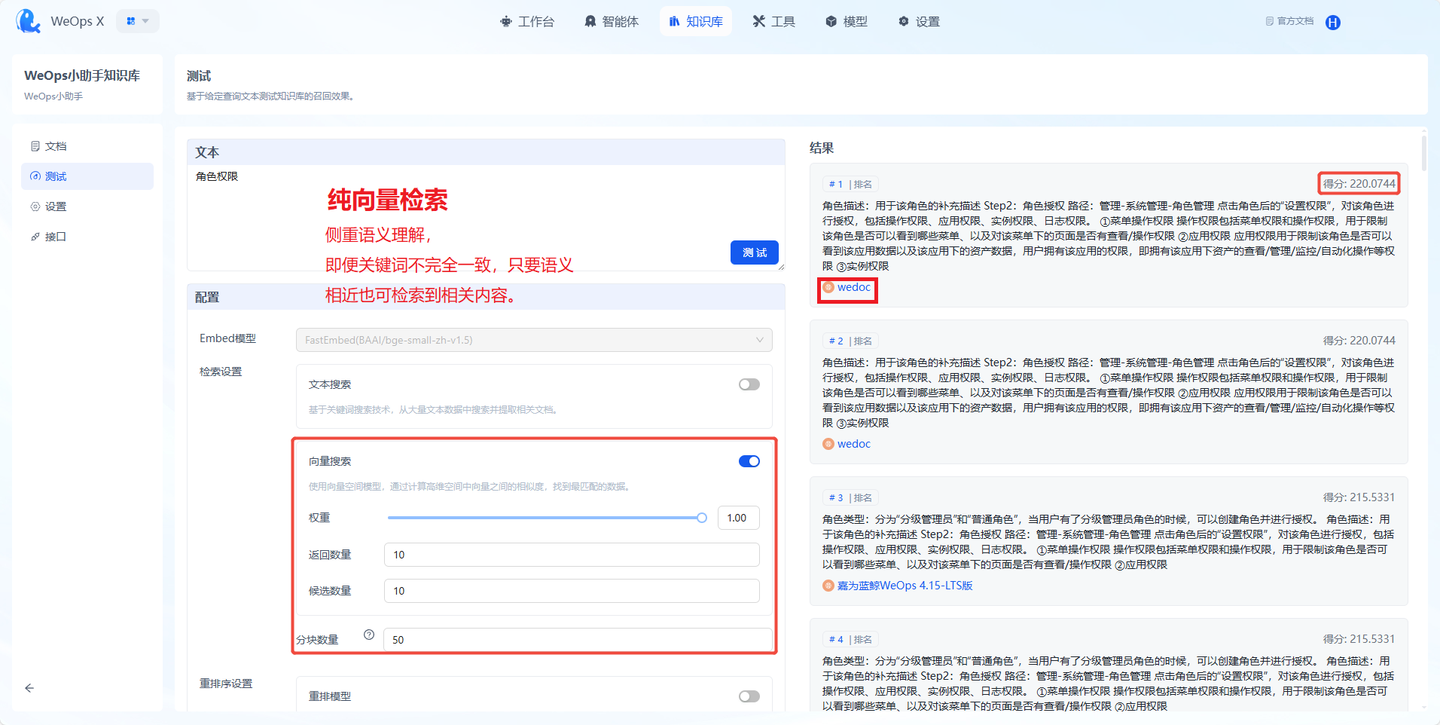This screenshot has width=1440, height=725.
Task: Enable the 重排模型 toggle
Action: 749,696
